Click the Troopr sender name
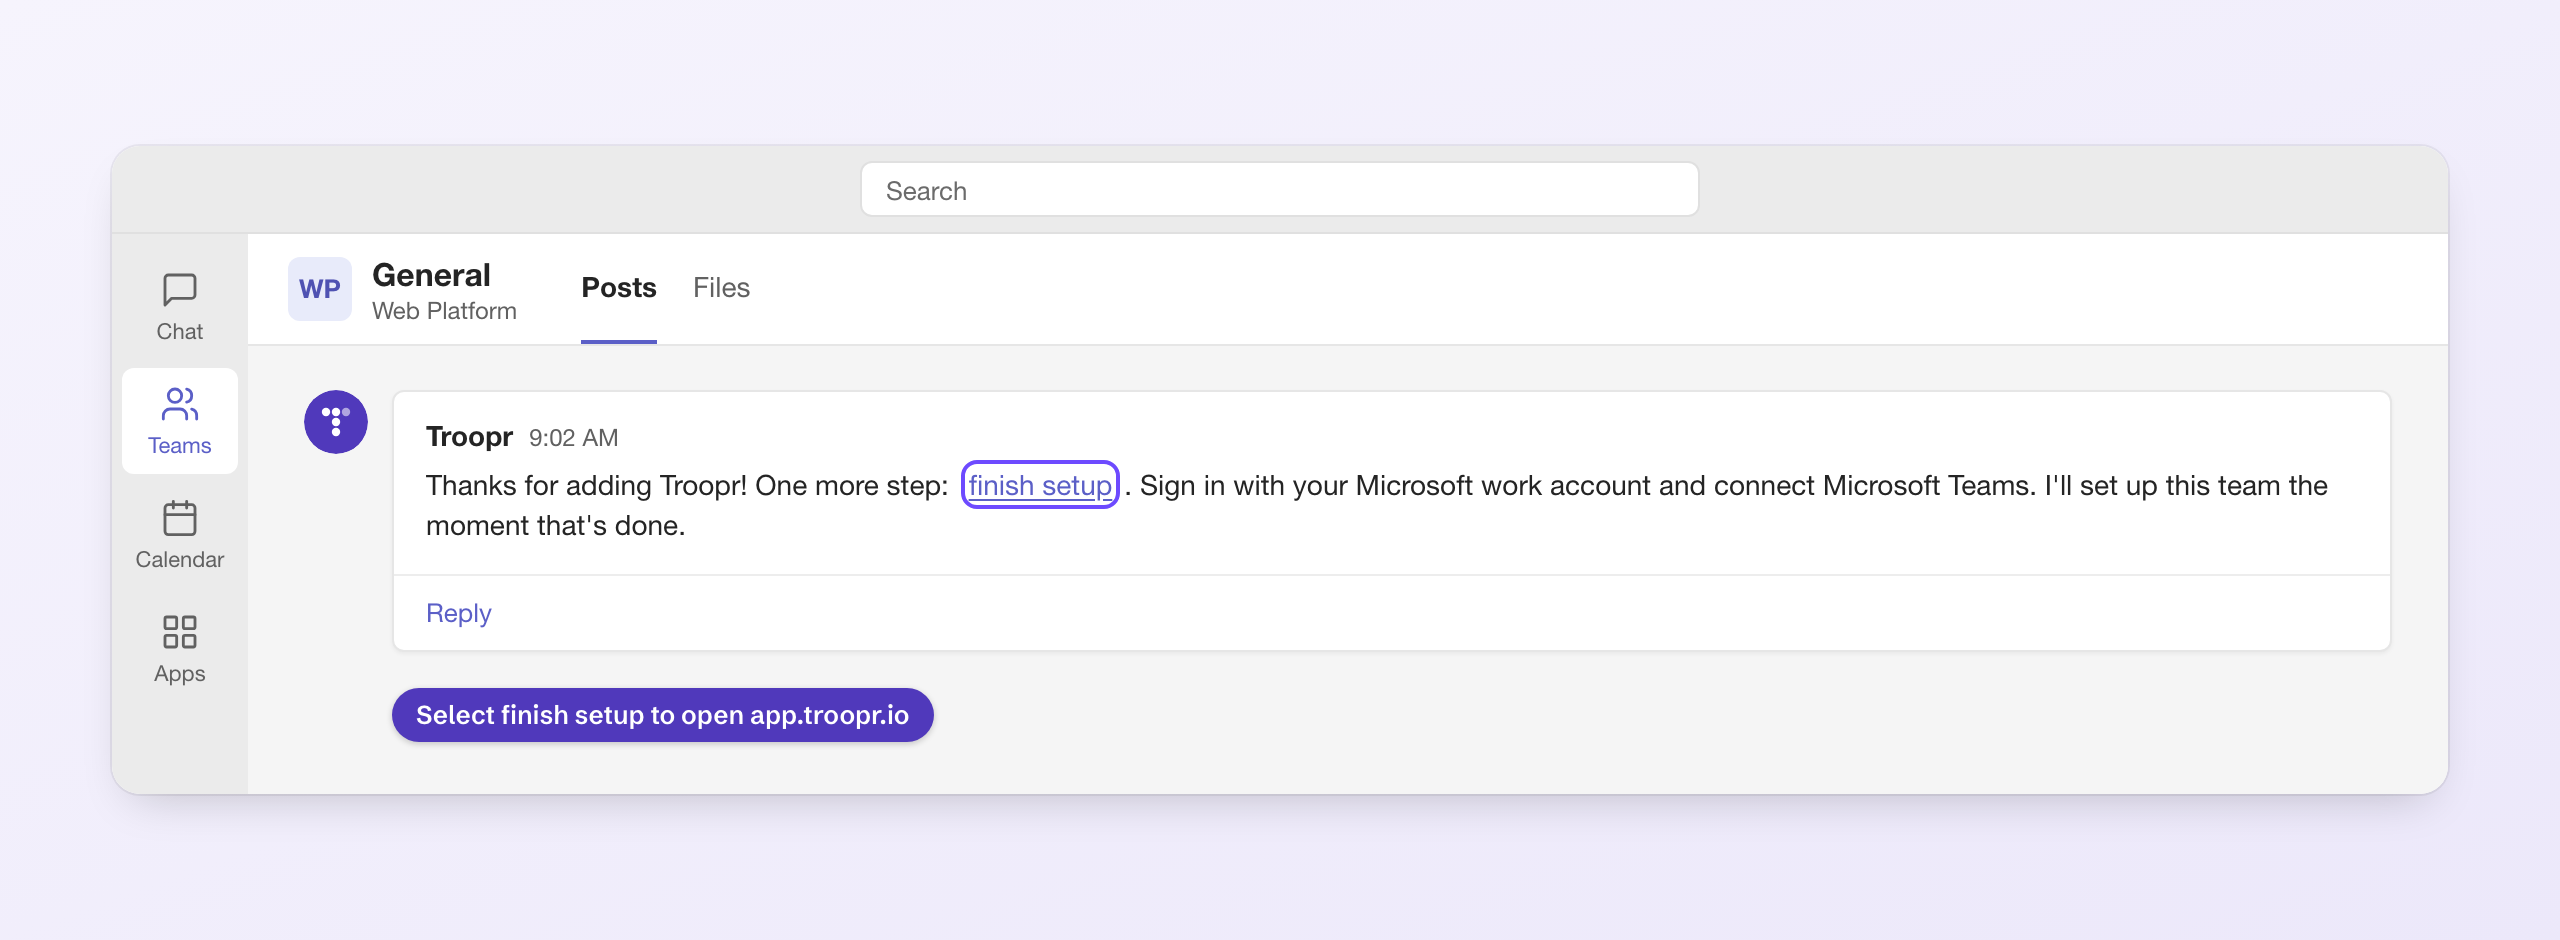 (469, 437)
